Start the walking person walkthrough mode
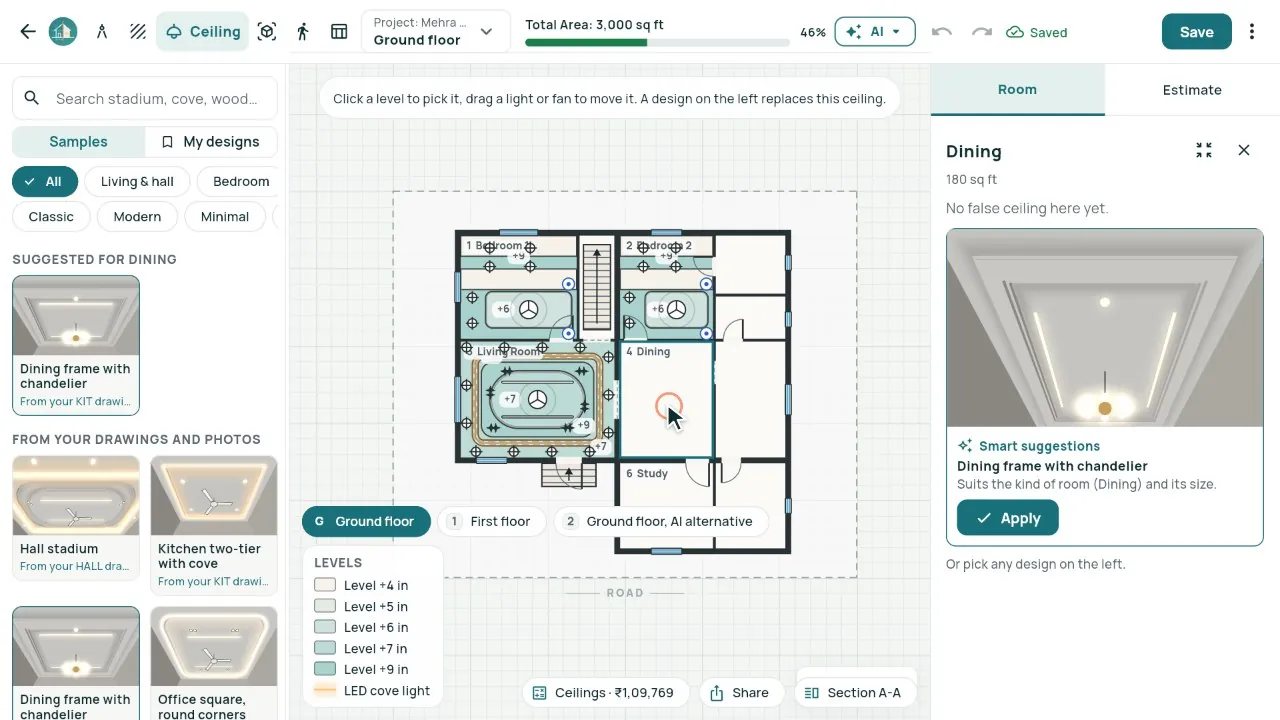The image size is (1280, 720). point(303,32)
